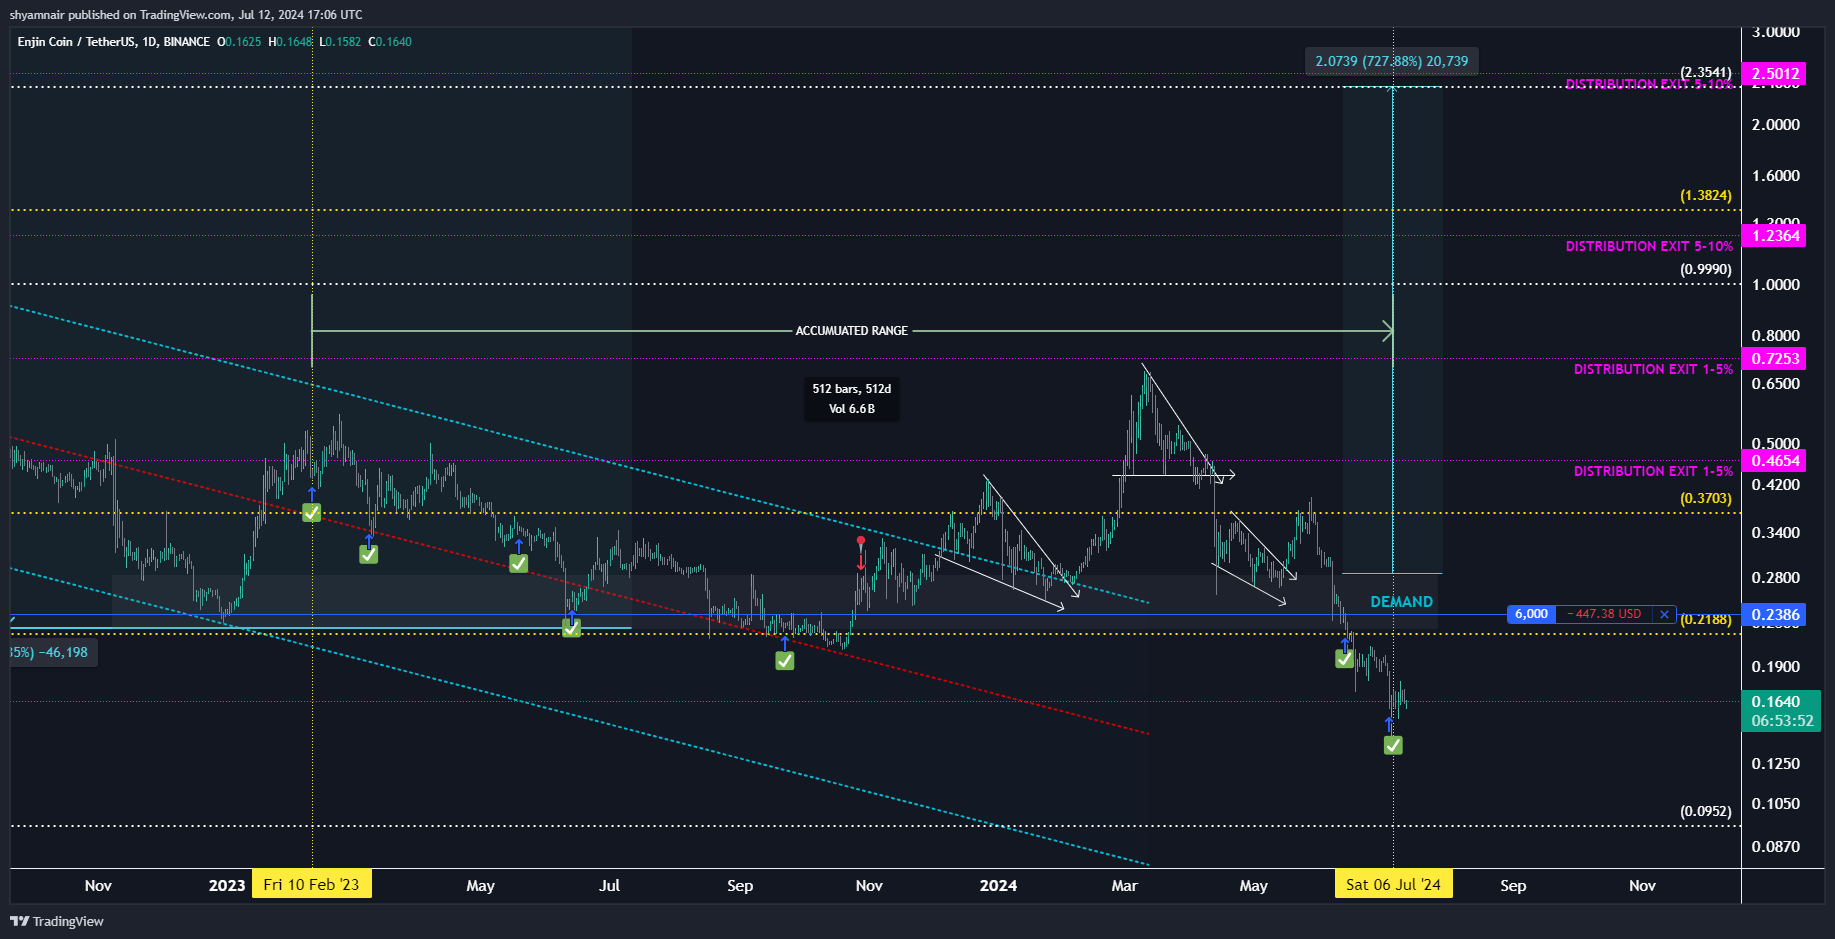Image resolution: width=1835 pixels, height=939 pixels.
Task: Select the ACCUMUATED RANGE text label
Action: tap(852, 331)
